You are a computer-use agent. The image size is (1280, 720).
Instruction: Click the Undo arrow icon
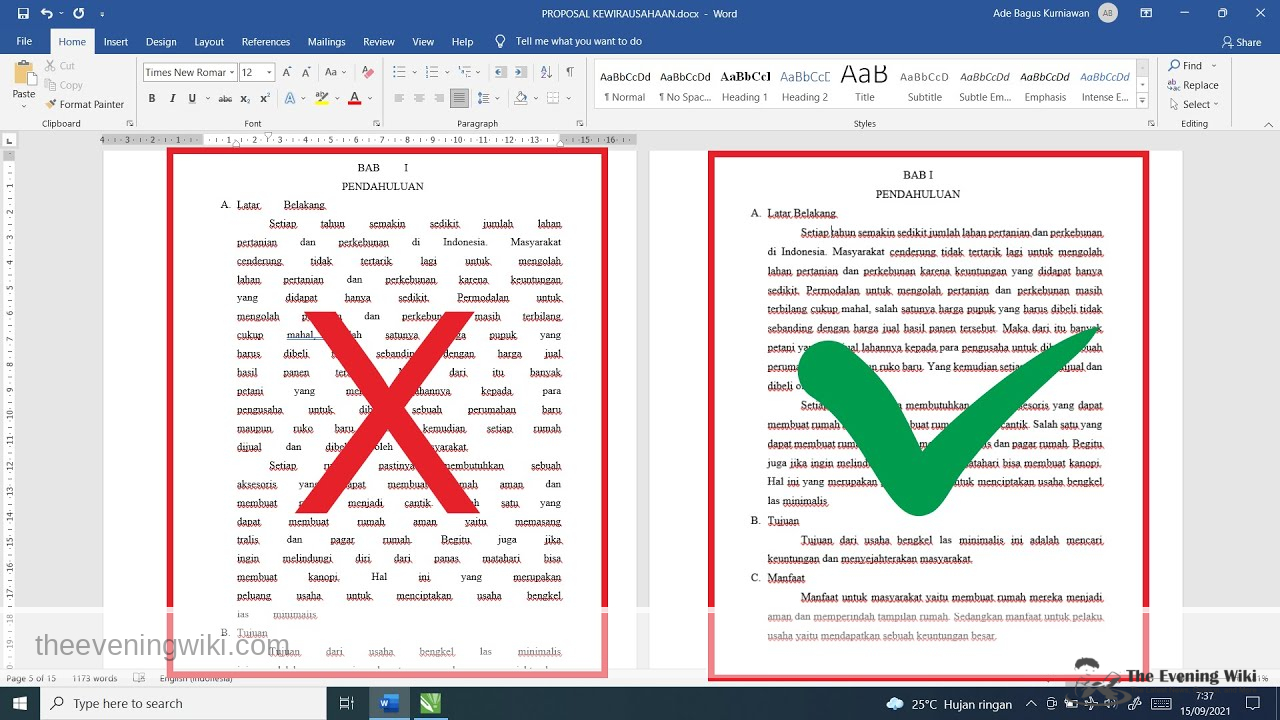tap(46, 14)
